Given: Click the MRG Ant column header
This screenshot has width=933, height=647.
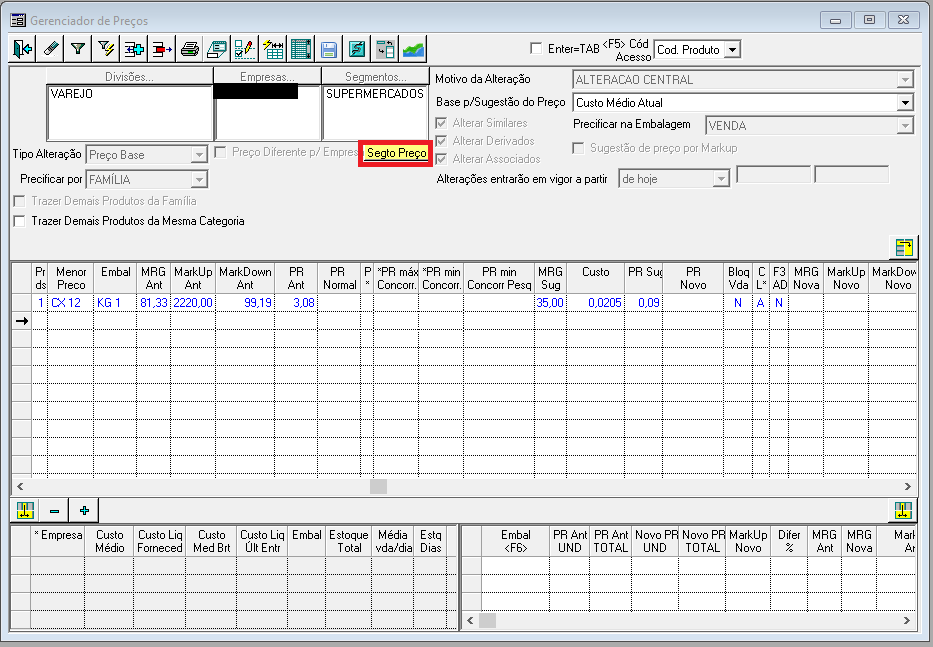Looking at the screenshot, I should point(154,278).
